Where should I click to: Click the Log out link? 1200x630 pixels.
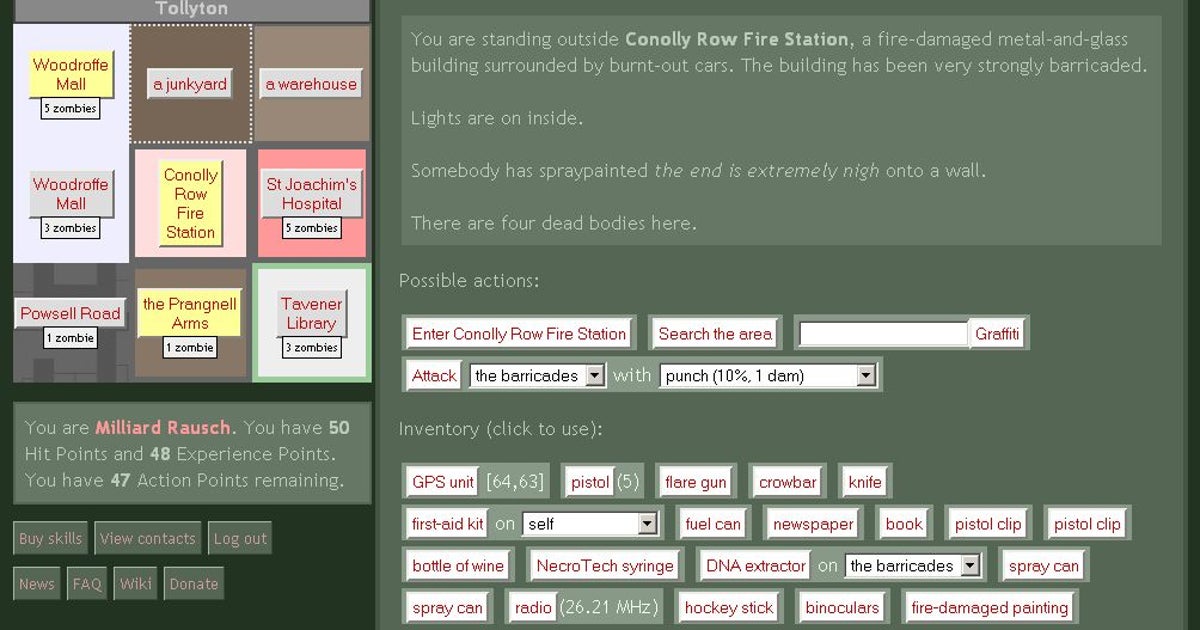[x=240, y=539]
